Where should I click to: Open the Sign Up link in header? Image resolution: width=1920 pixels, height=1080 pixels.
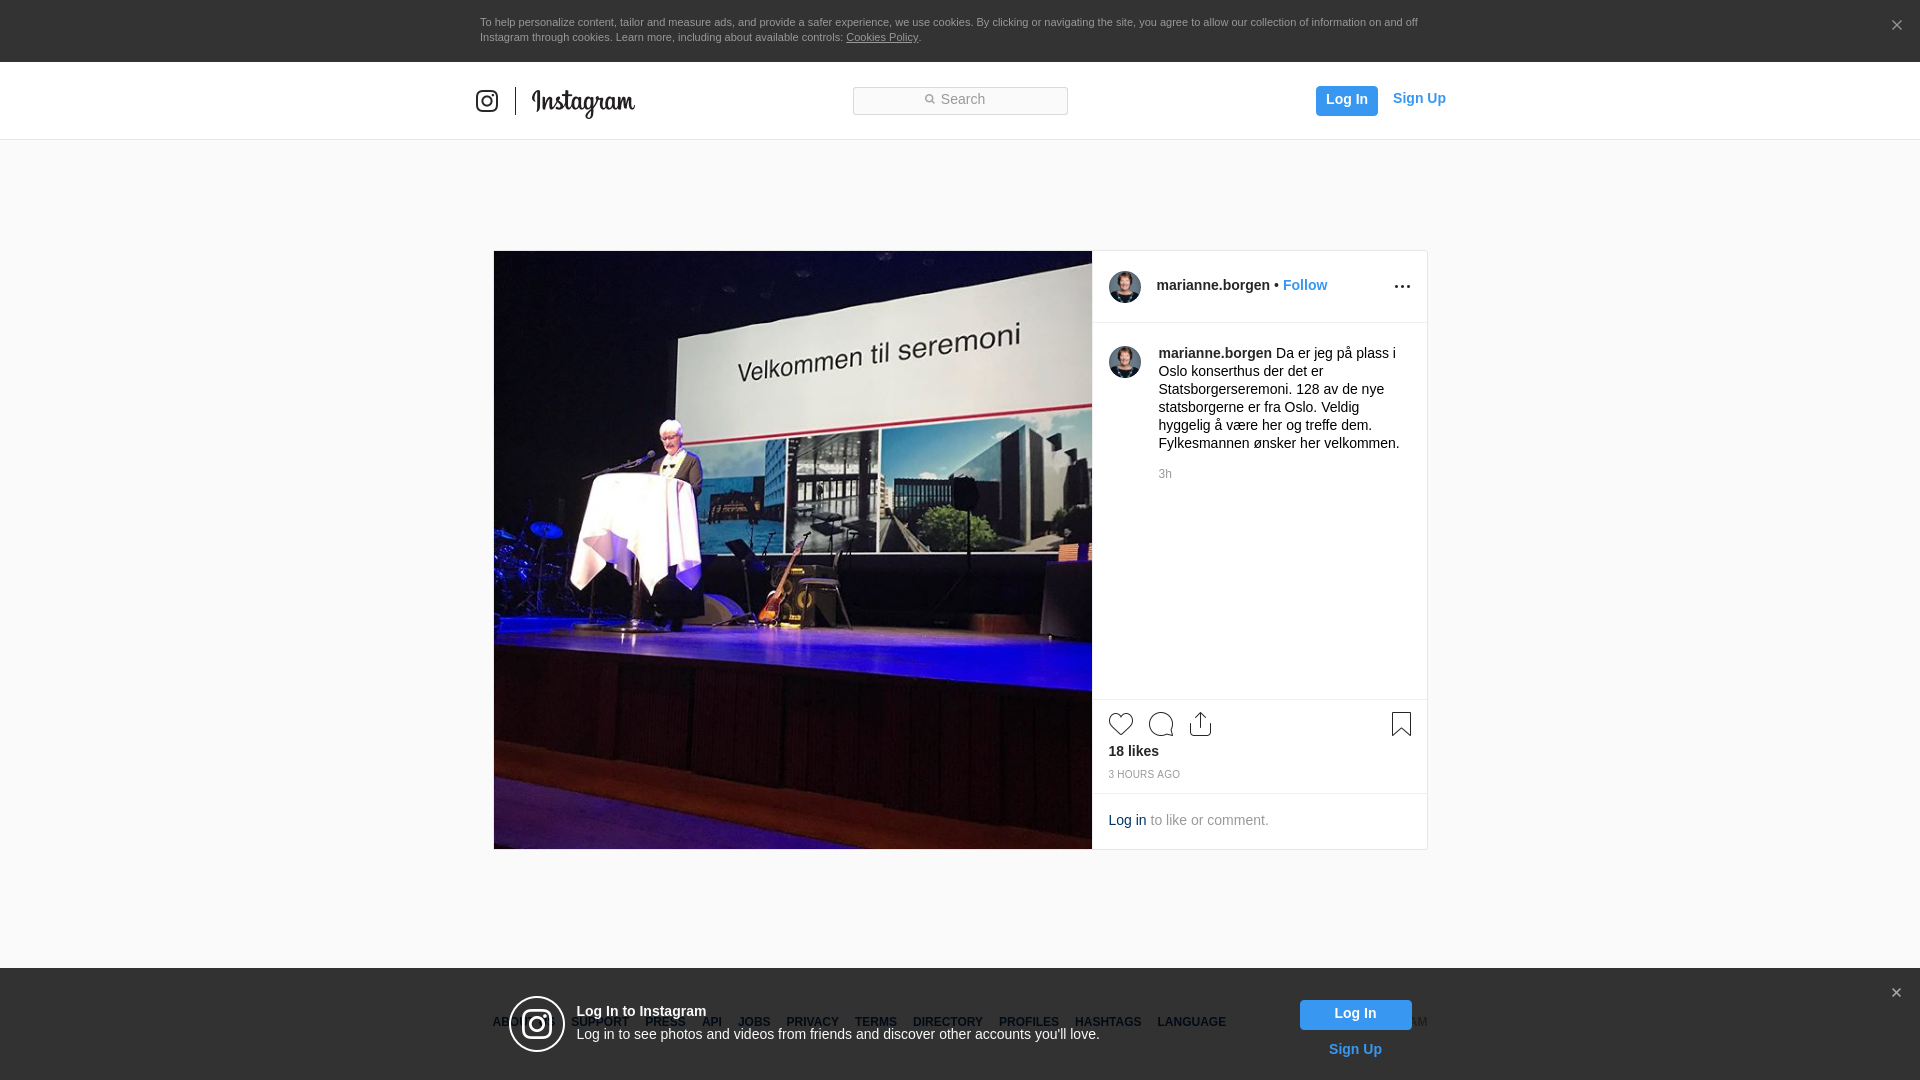tap(1419, 98)
